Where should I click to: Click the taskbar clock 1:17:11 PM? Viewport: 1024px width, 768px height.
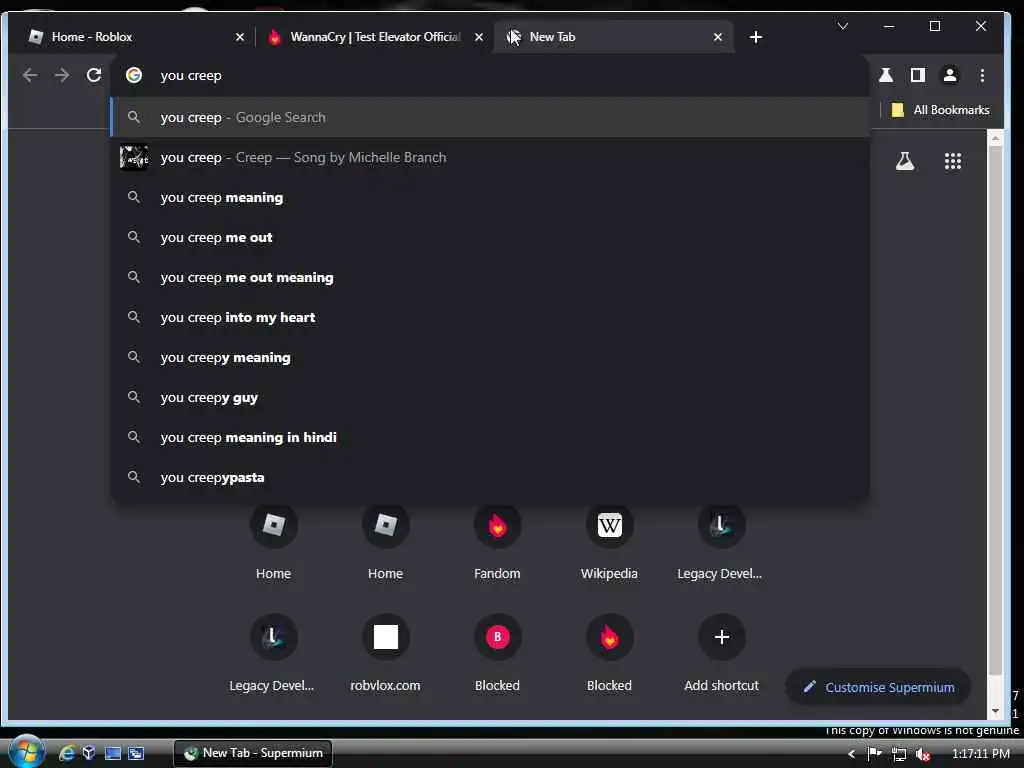[x=980, y=754]
